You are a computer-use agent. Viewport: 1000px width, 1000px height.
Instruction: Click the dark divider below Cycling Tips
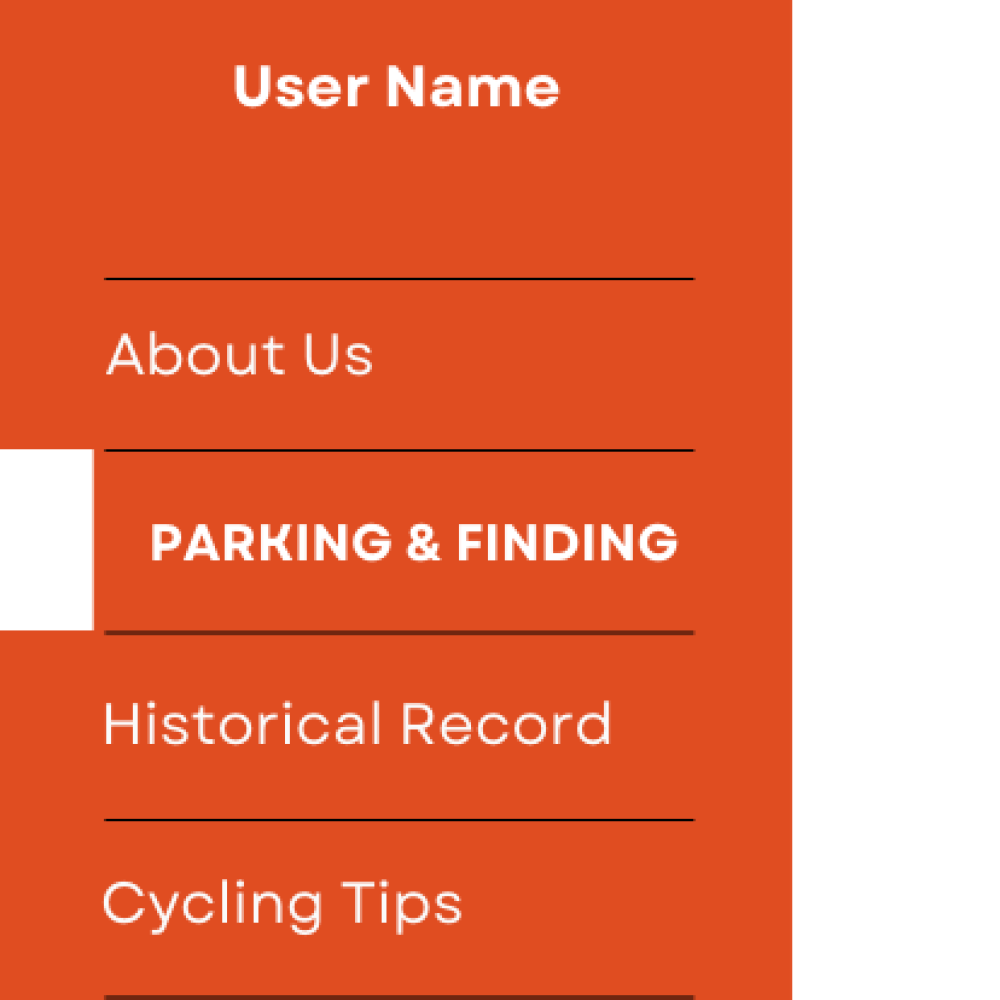click(399, 996)
